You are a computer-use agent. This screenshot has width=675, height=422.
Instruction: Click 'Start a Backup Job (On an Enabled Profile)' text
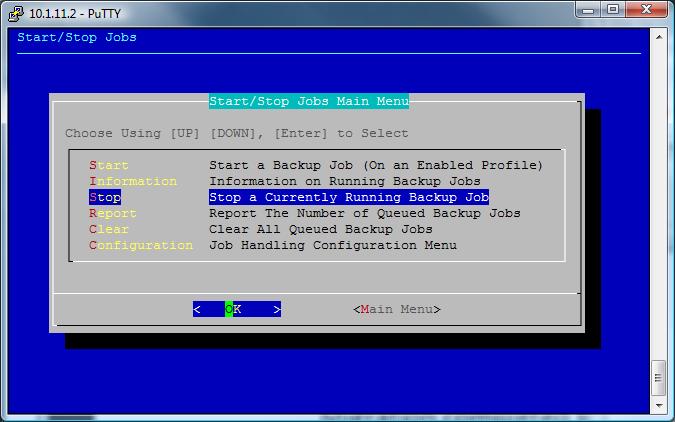(x=376, y=165)
